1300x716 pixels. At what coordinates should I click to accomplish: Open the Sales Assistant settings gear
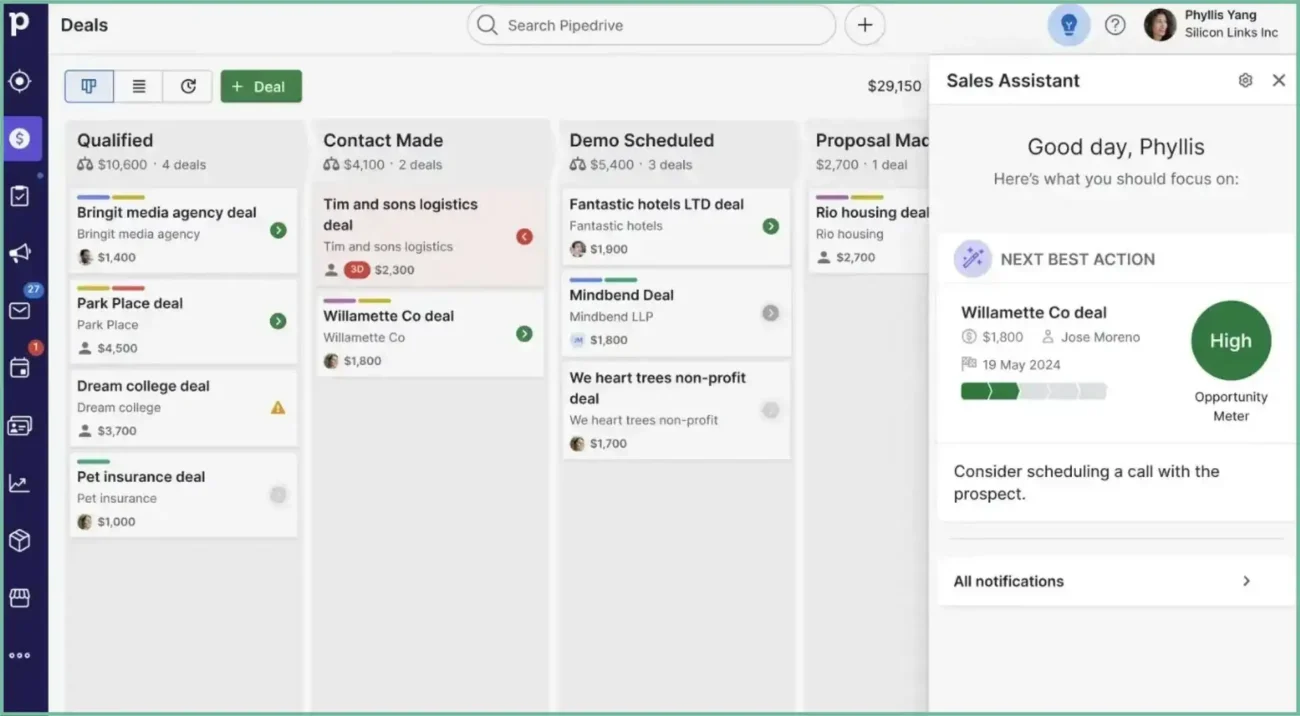1245,79
